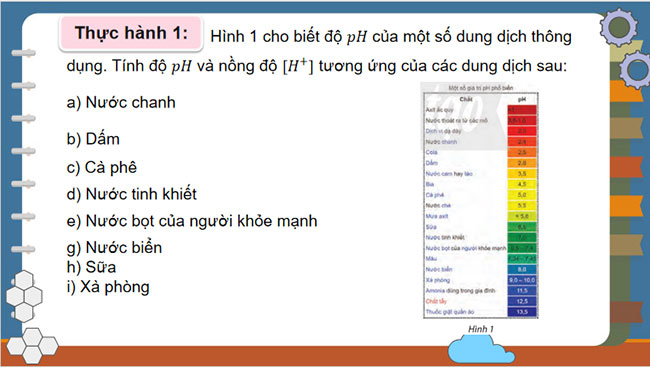Viewport: 650px width, 367px height.
Task: Click 'Thuốc giặt quần áo' table row
Action: [x=450, y=311]
